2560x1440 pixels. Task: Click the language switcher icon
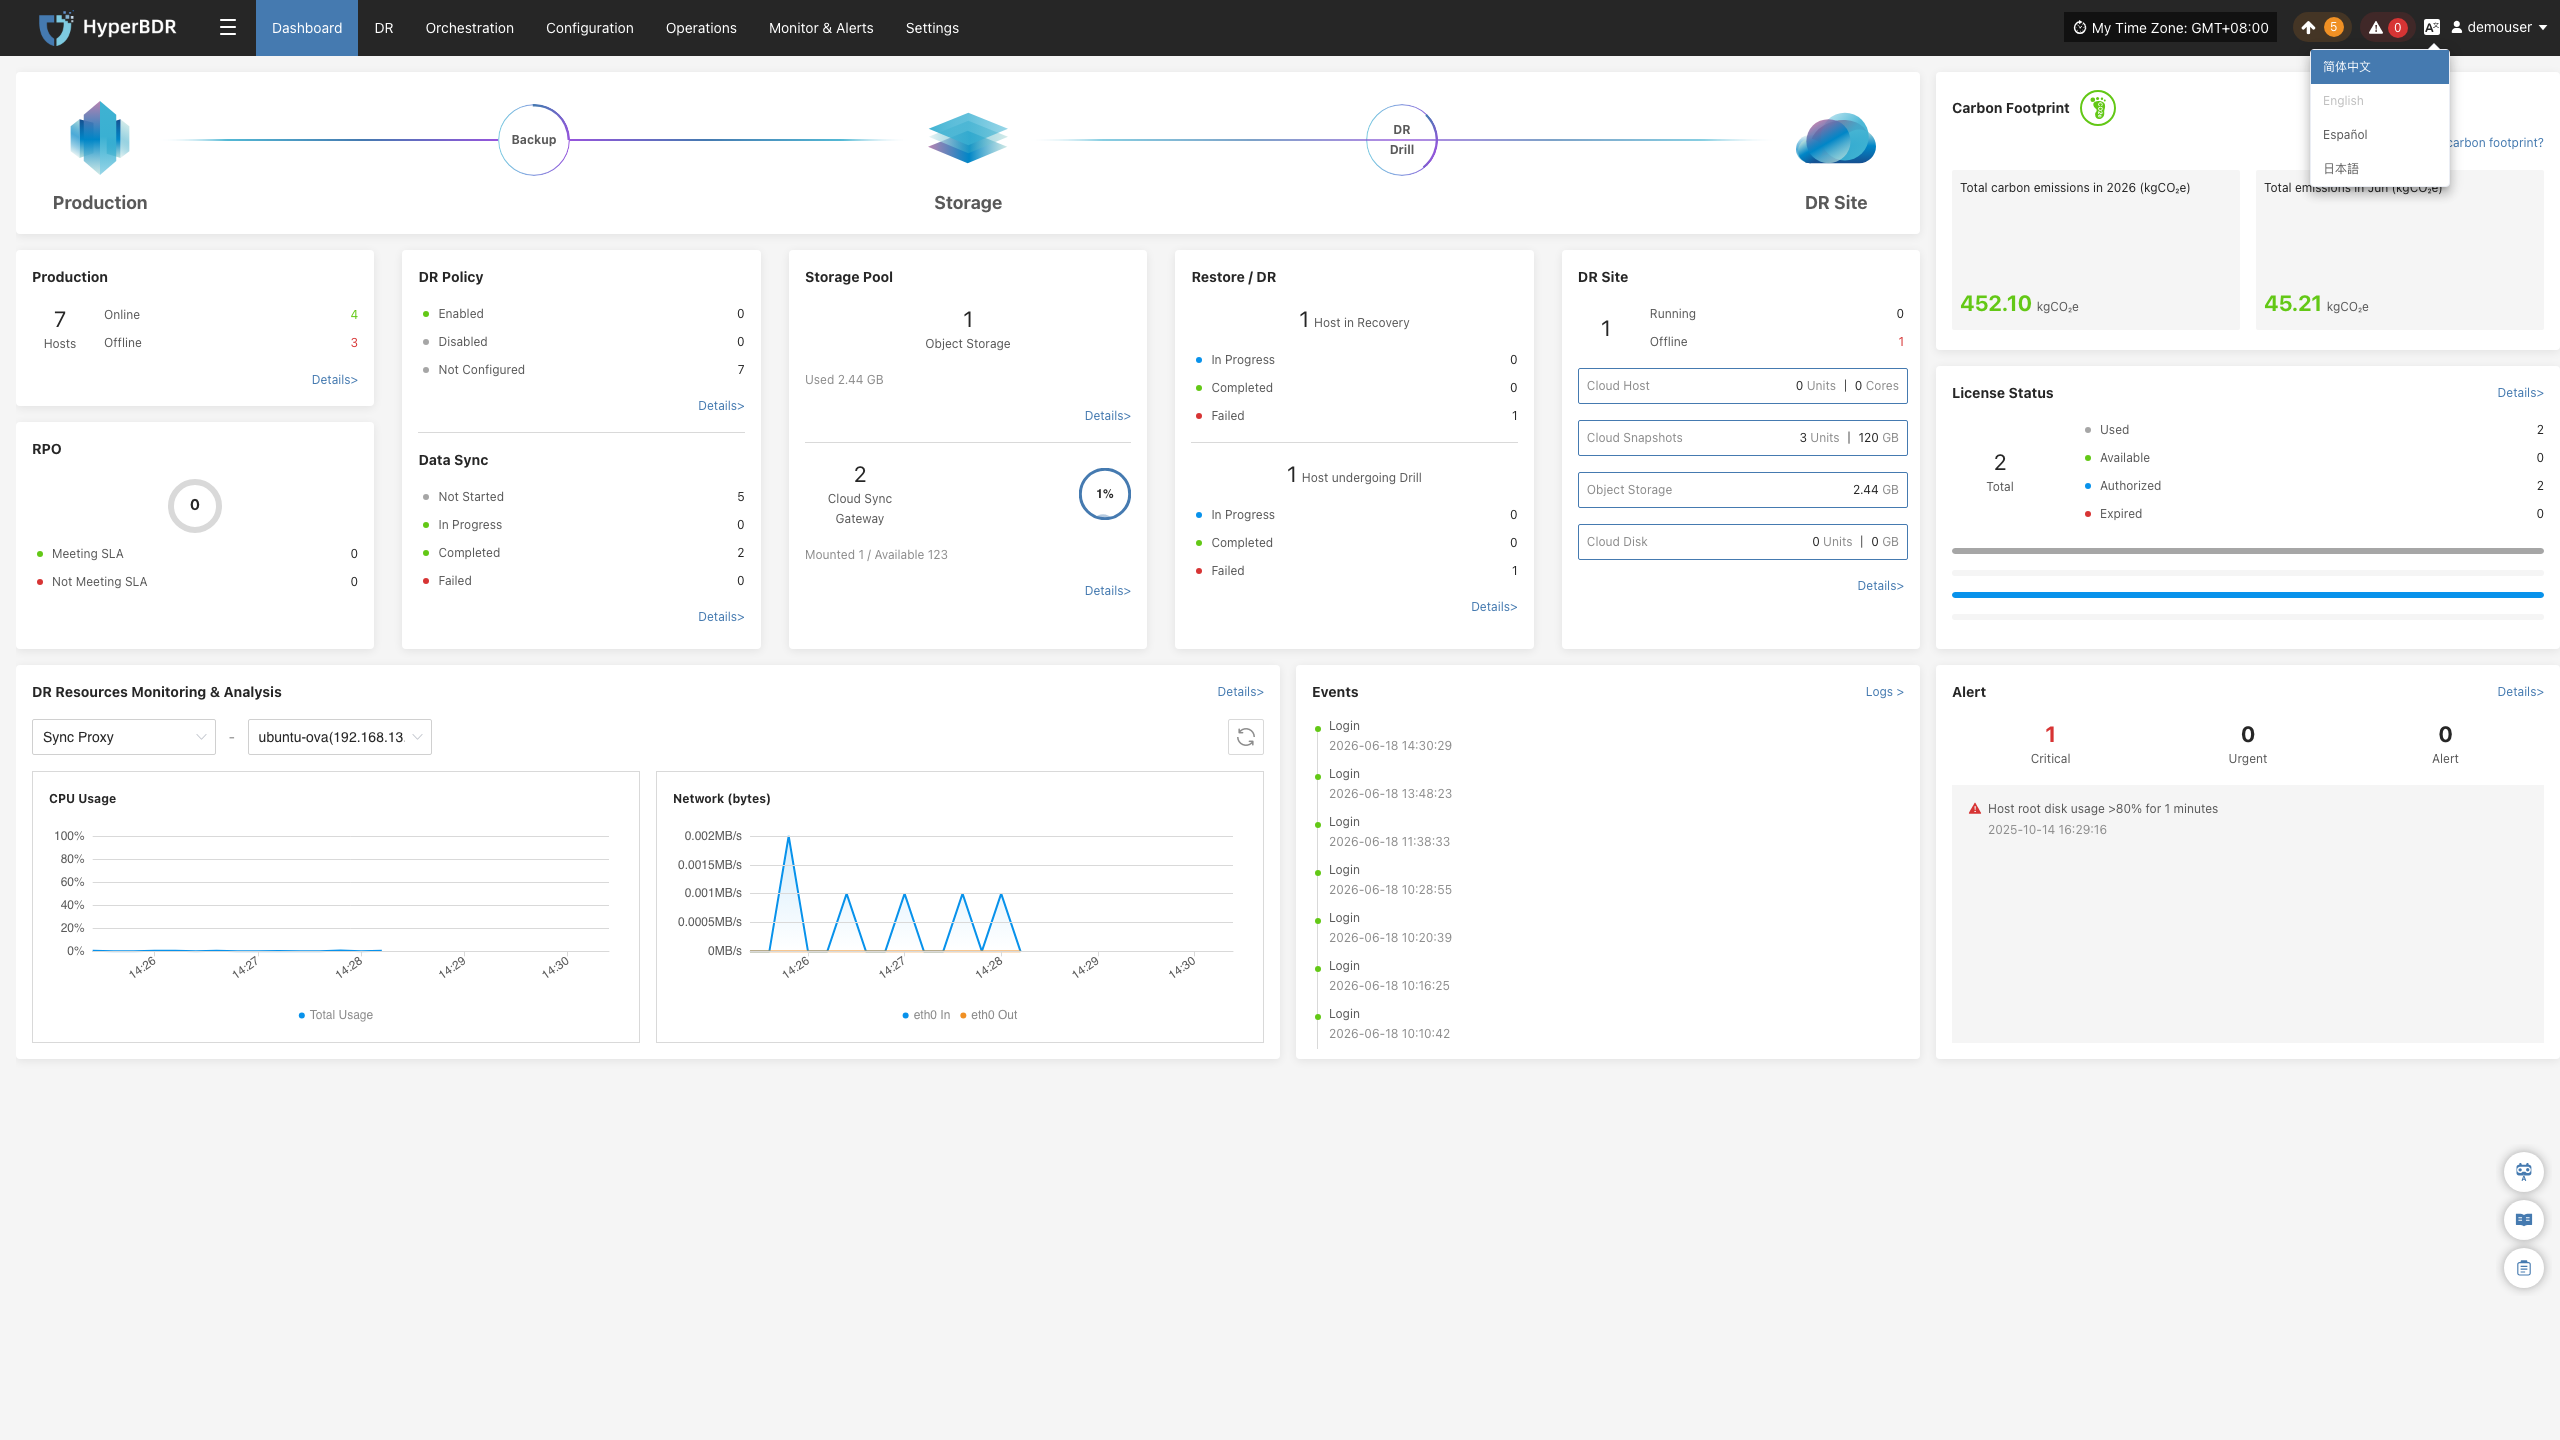pyautogui.click(x=2432, y=28)
